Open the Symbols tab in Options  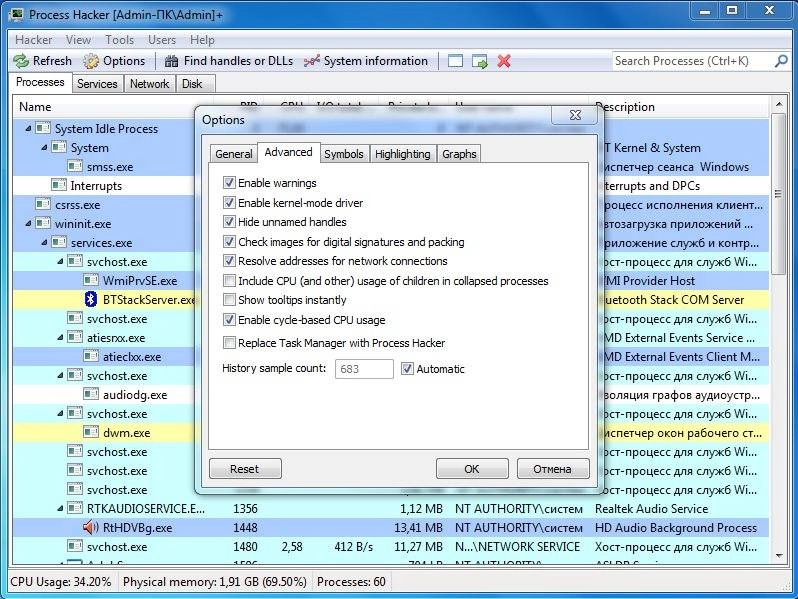point(344,154)
